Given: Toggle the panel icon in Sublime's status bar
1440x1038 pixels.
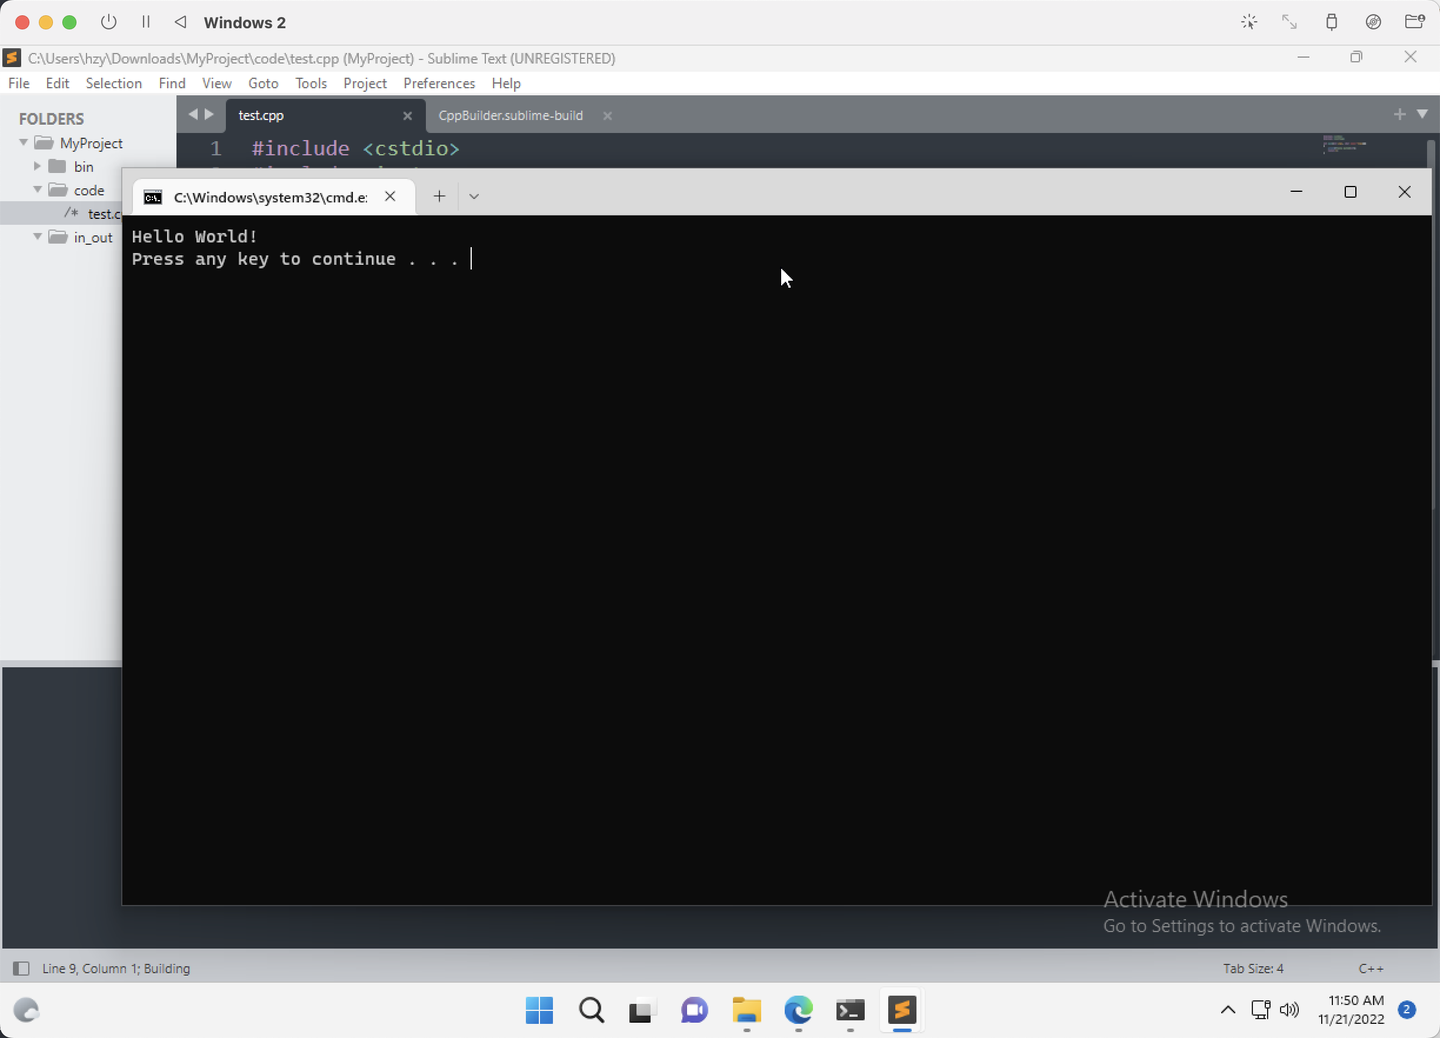Looking at the screenshot, I should (x=21, y=968).
